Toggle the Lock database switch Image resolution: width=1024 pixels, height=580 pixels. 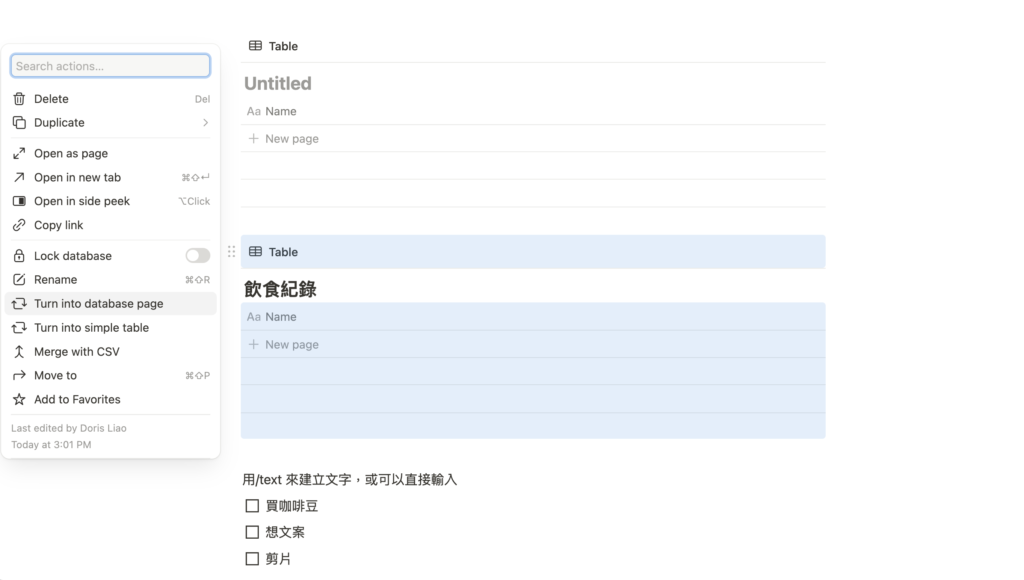pos(197,256)
